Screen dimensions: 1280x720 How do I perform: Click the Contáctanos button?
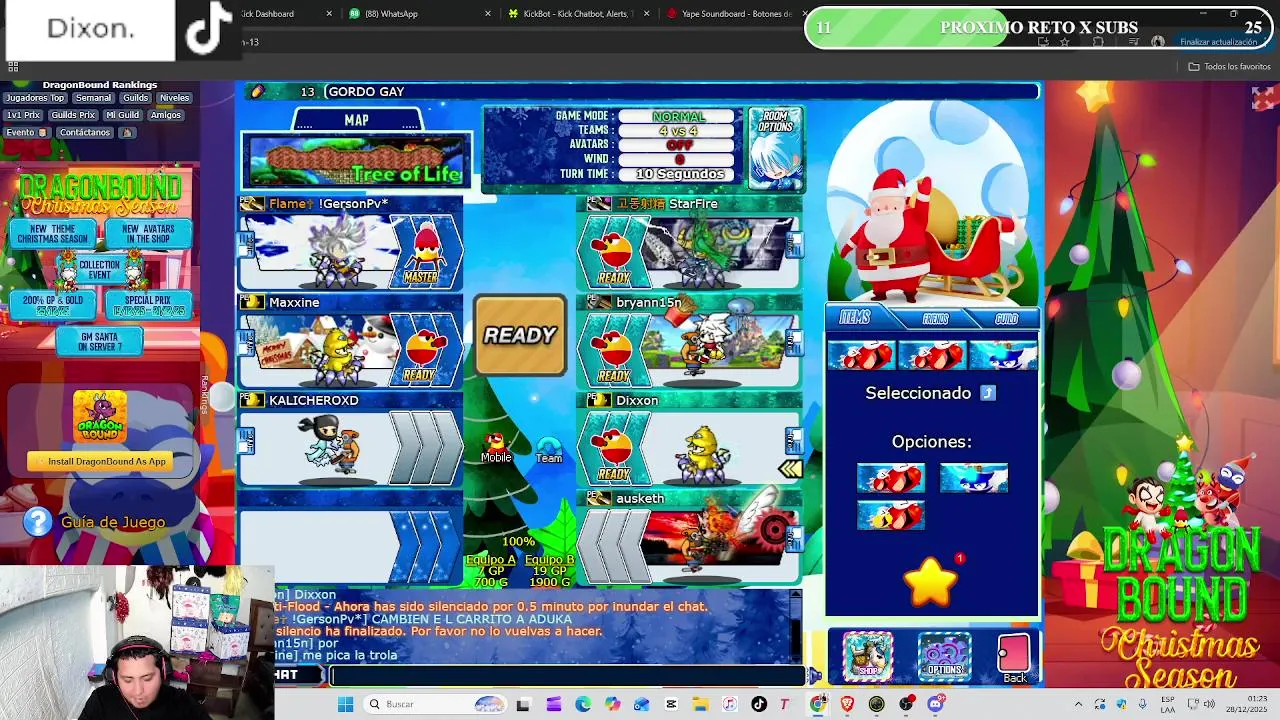(x=86, y=132)
